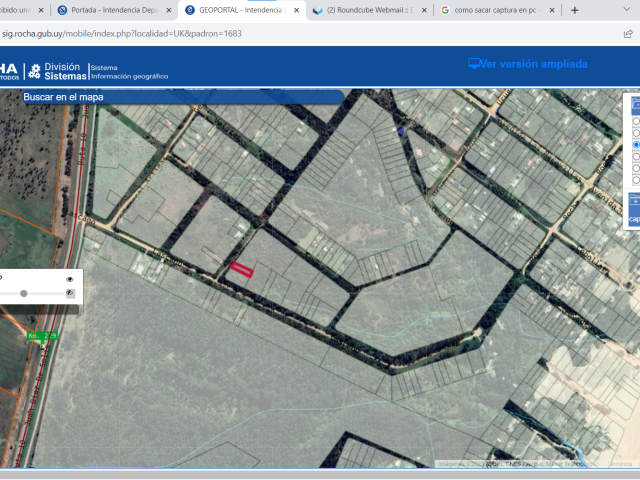Click the red highlighted parcel on map
Image resolution: width=640 pixels, height=480 pixels.
241,268
